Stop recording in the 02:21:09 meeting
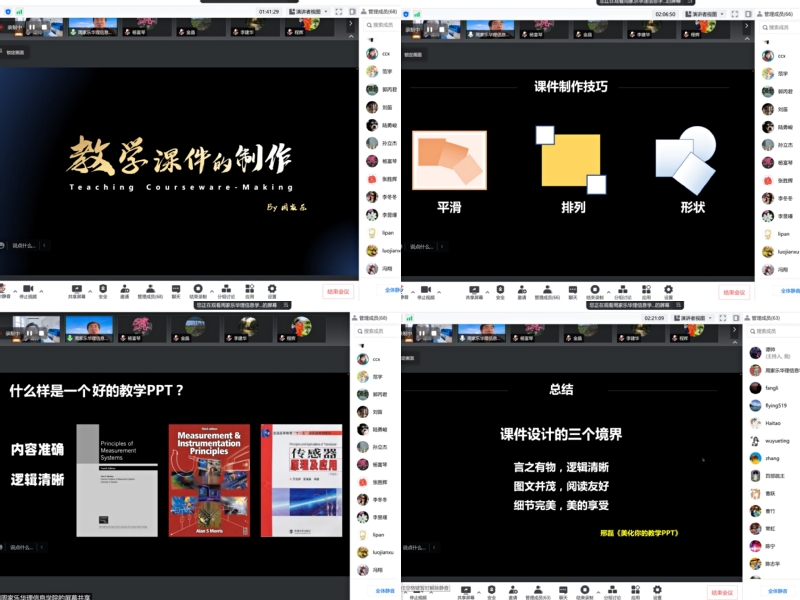 click(434, 333)
